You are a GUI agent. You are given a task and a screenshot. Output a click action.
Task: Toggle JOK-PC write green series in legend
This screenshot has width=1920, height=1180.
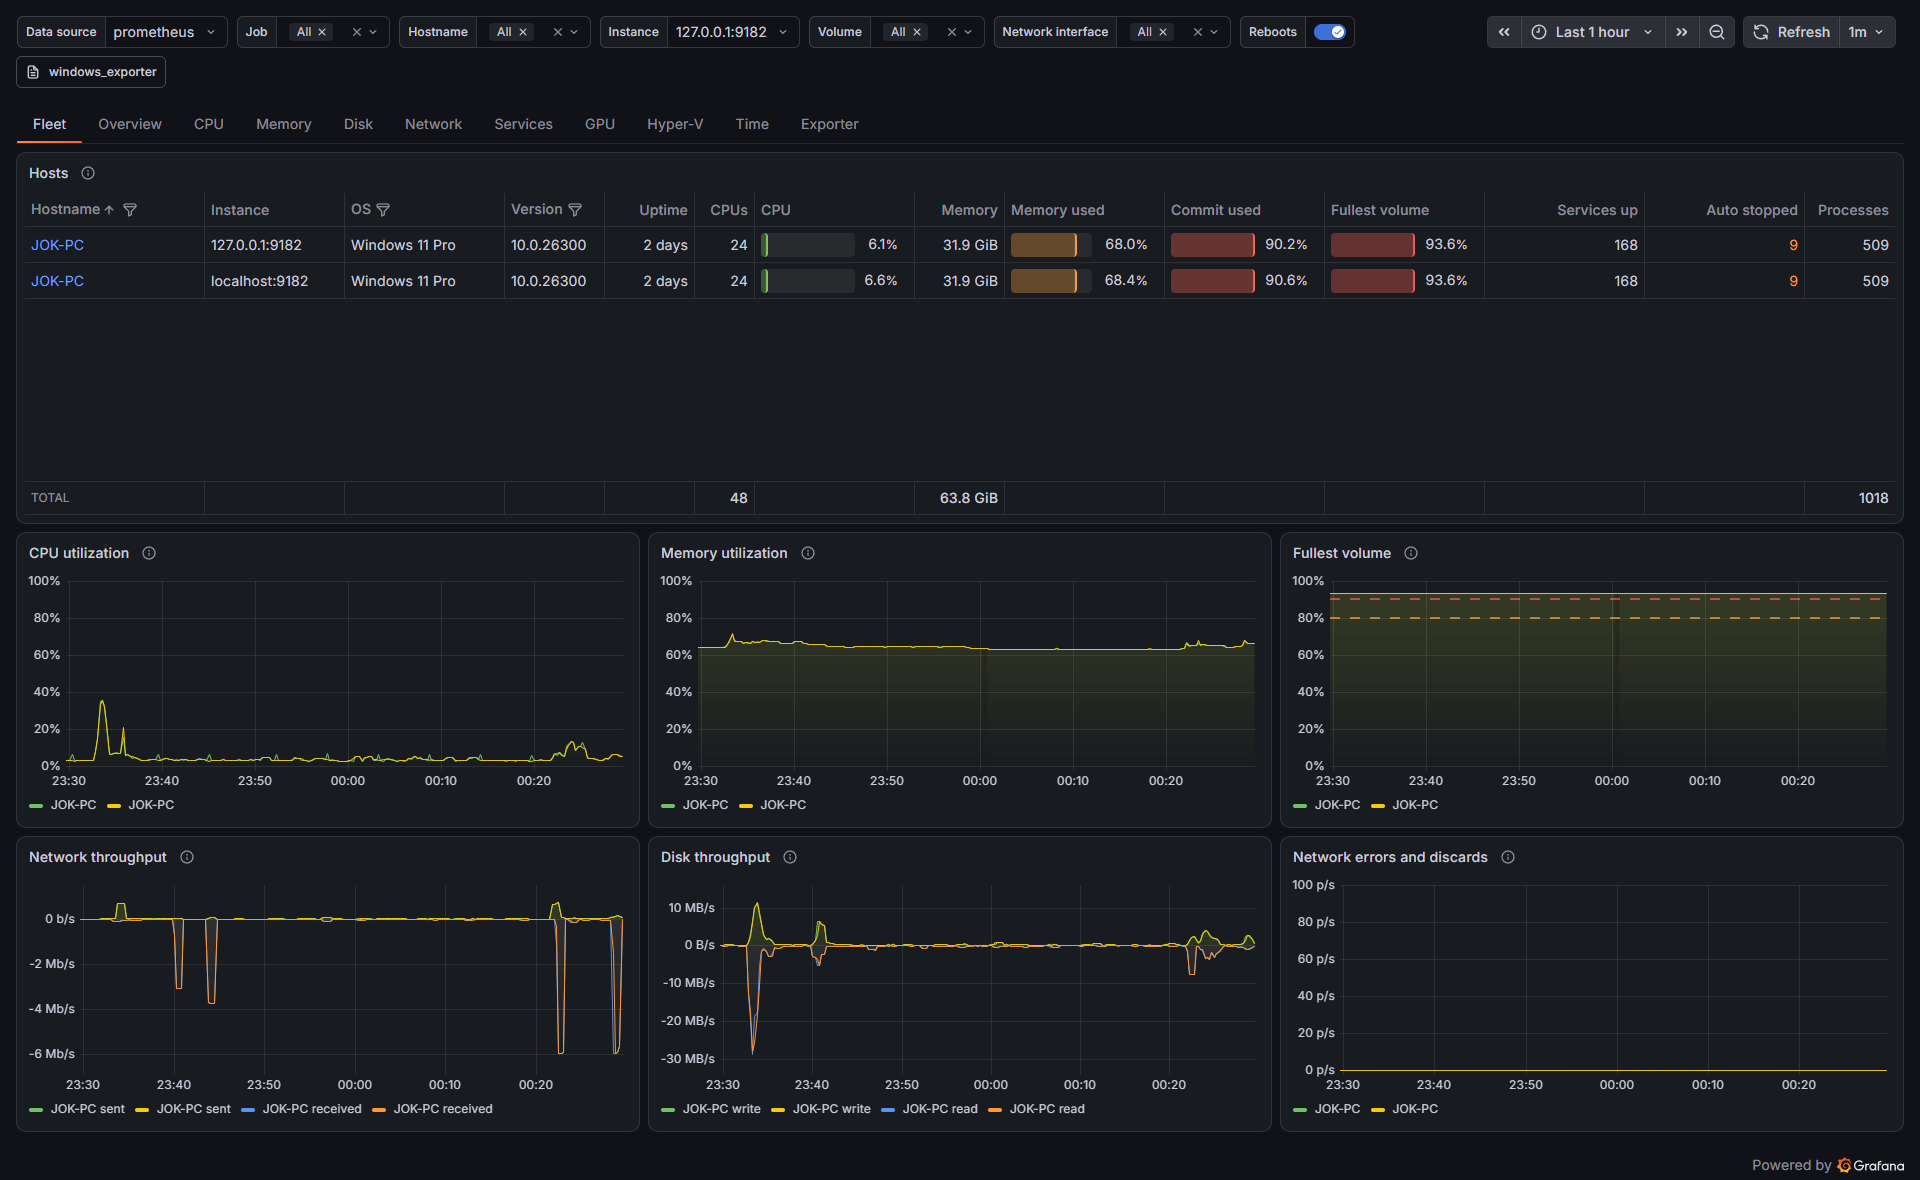[711, 1109]
